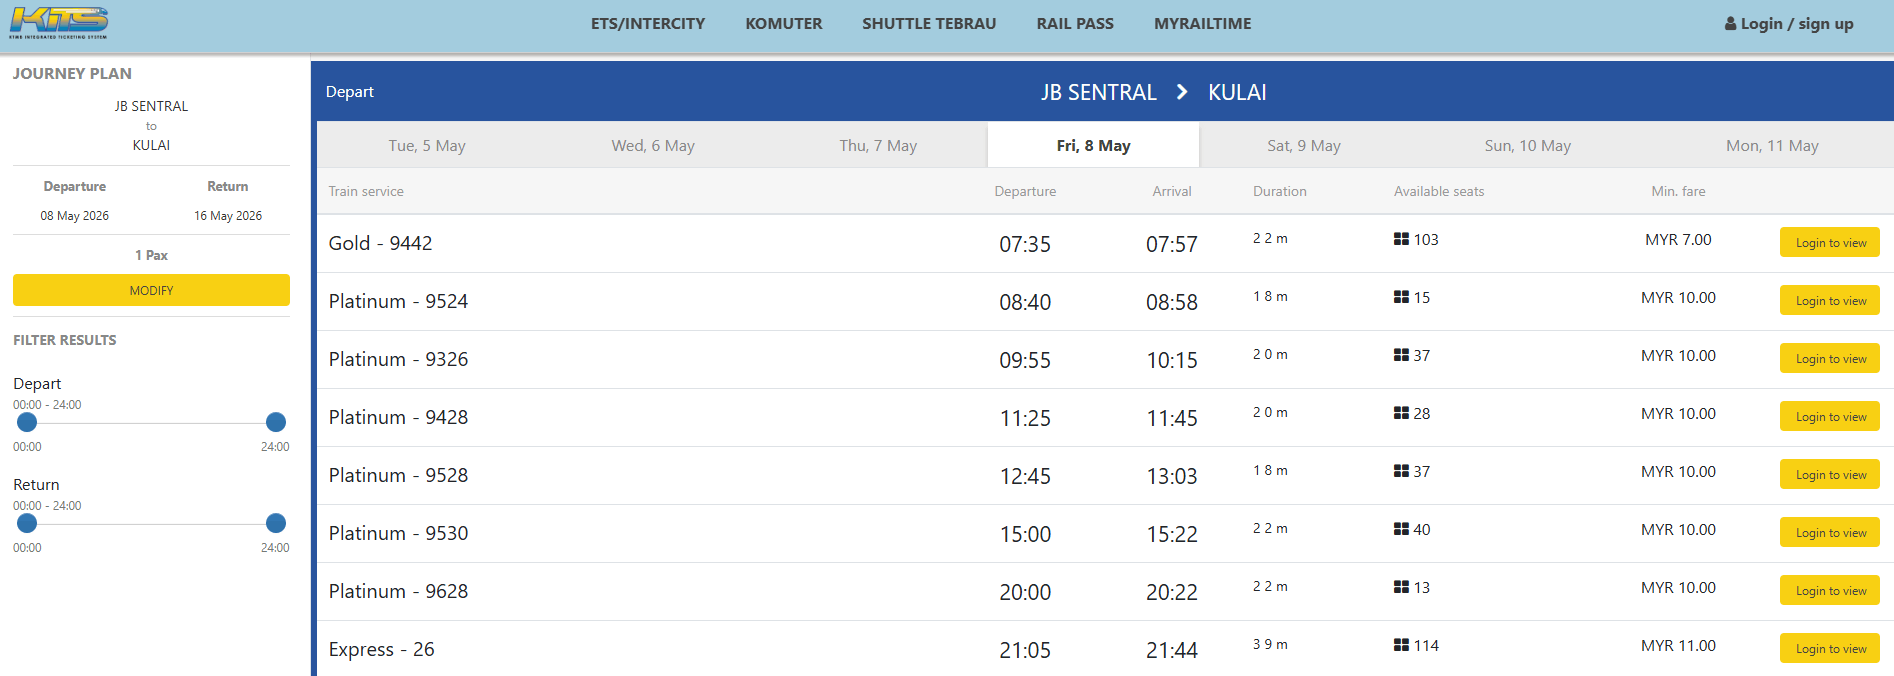Open MYRAILTIME
Image resolution: width=1894 pixels, height=676 pixels.
point(1203,23)
